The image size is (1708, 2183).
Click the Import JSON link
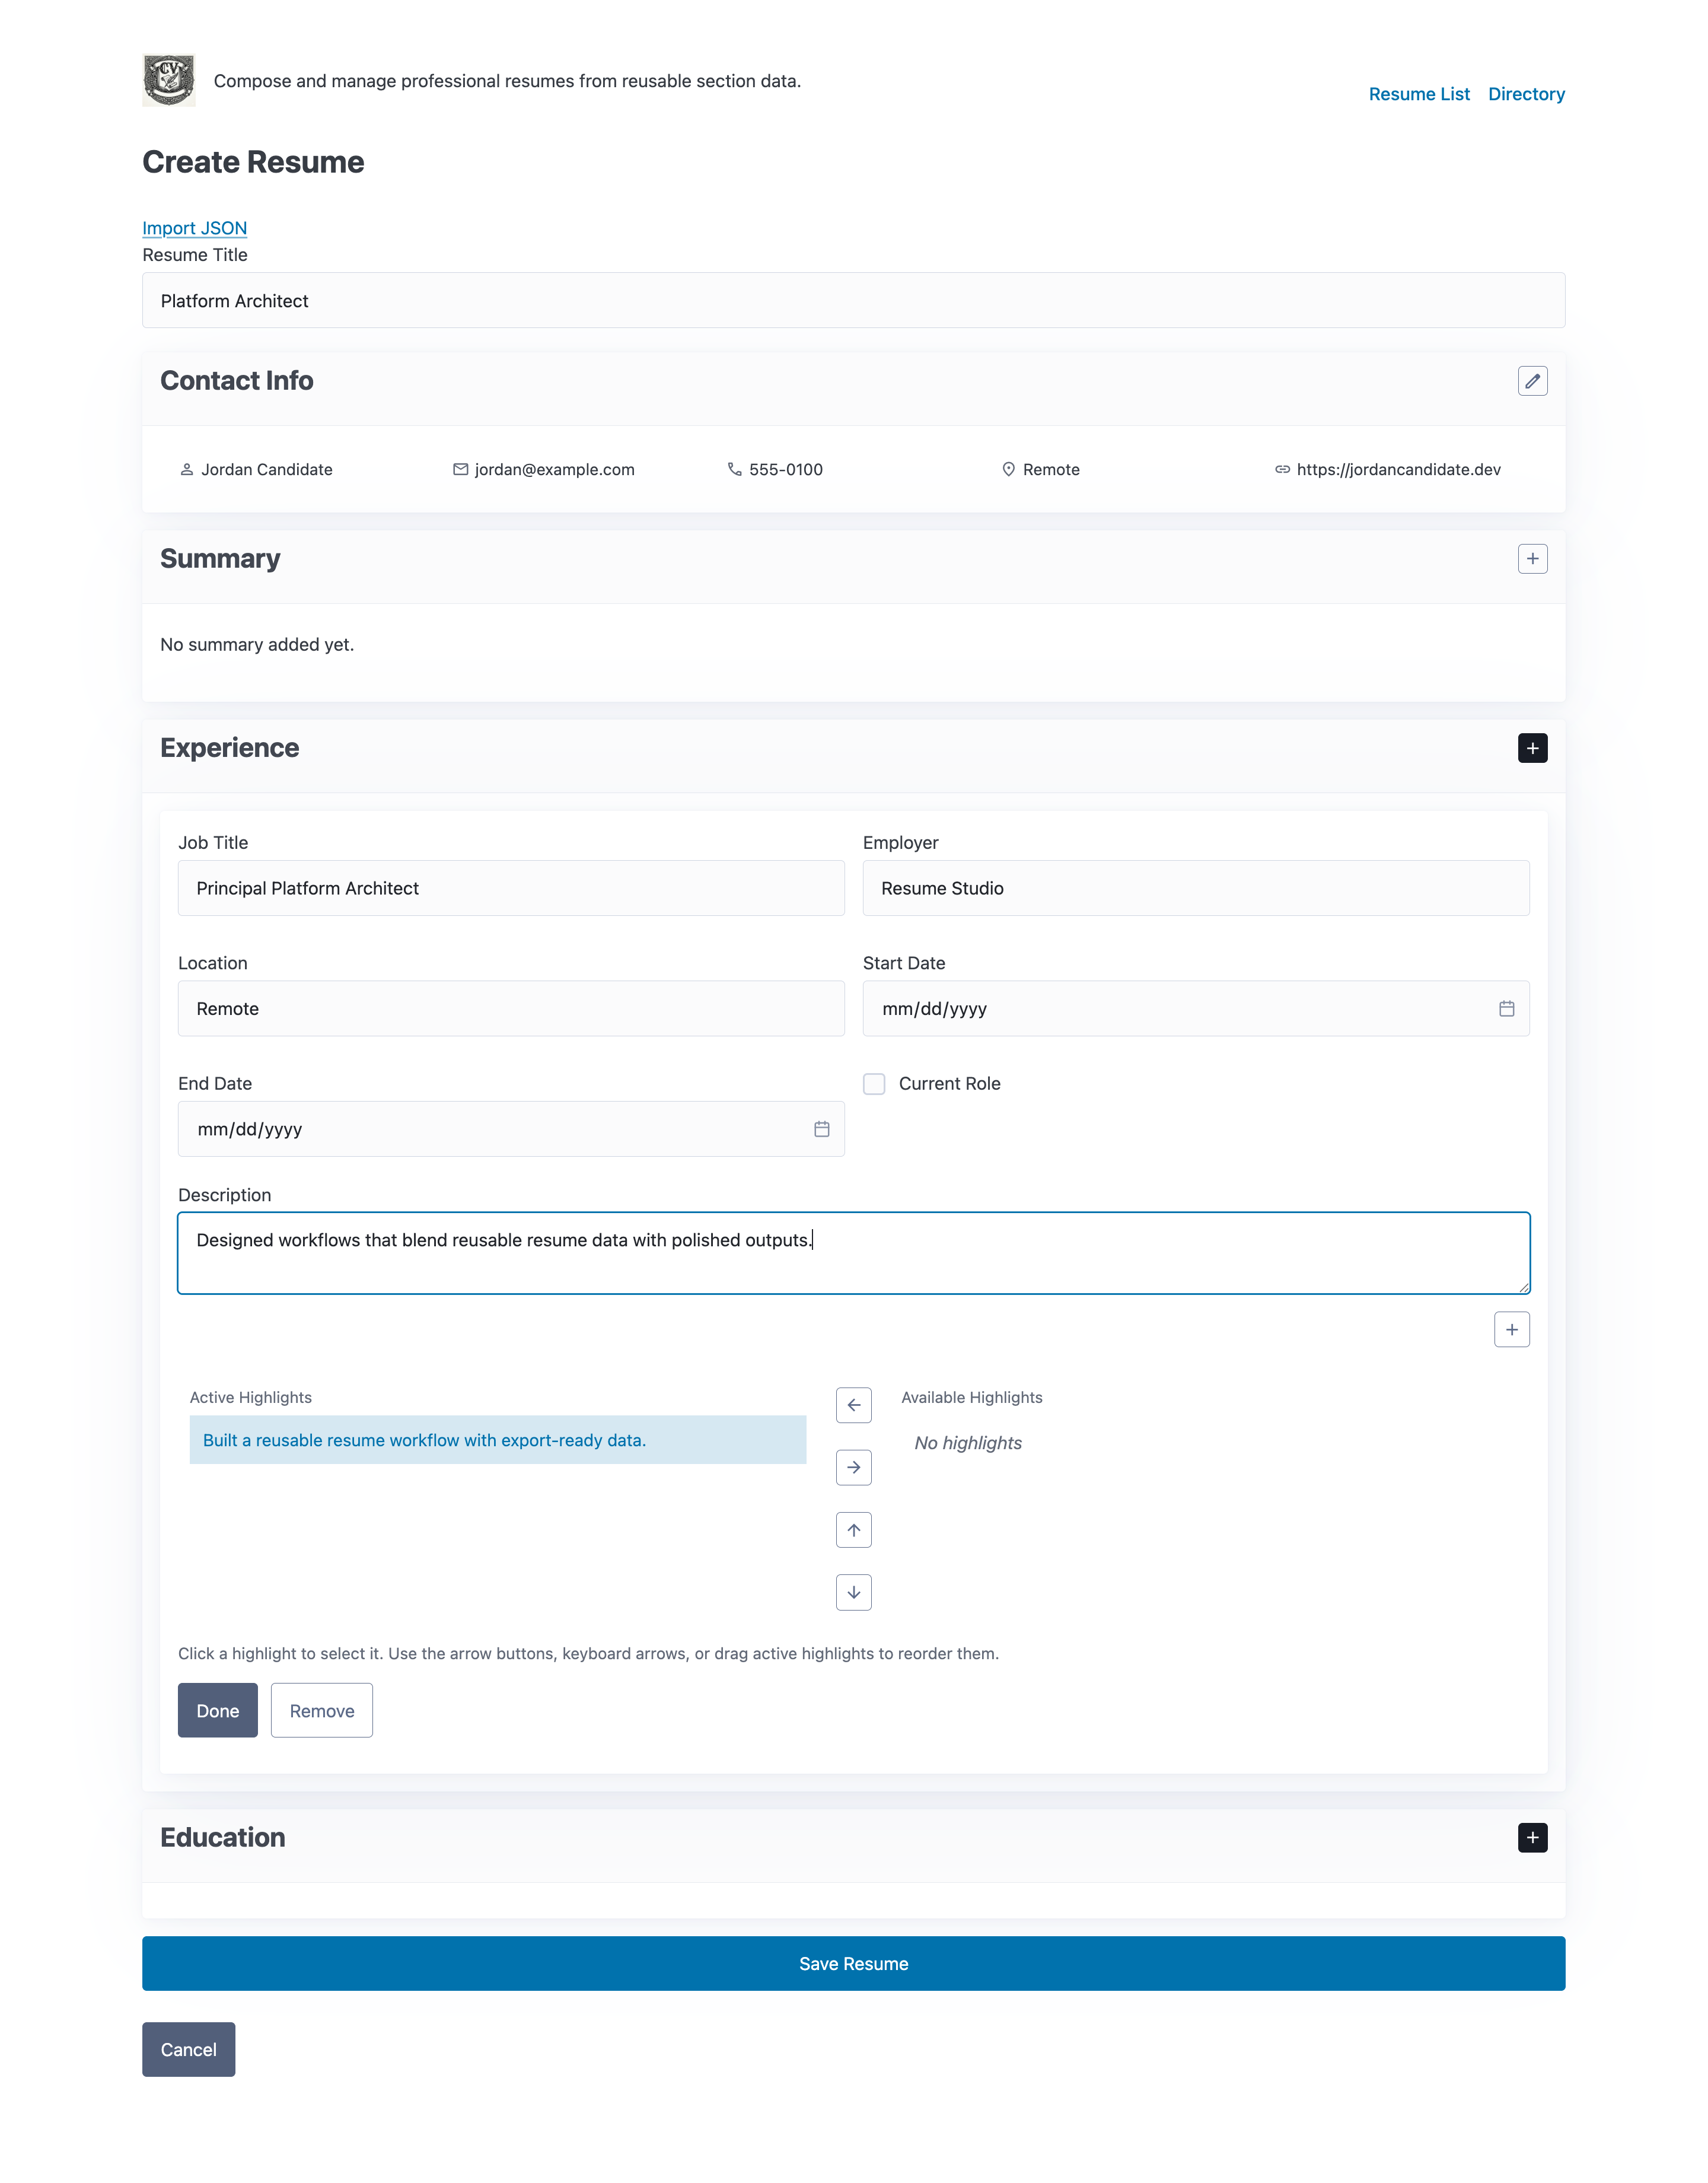tap(194, 228)
